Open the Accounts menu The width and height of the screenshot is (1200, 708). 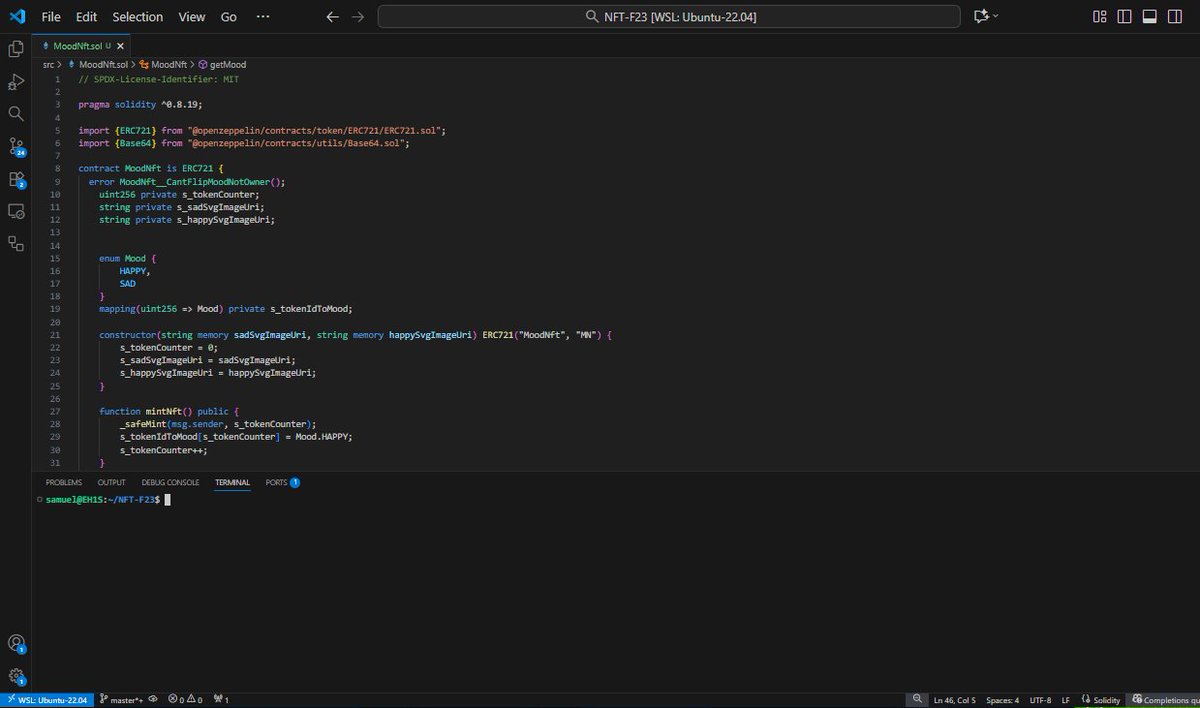pos(16,643)
